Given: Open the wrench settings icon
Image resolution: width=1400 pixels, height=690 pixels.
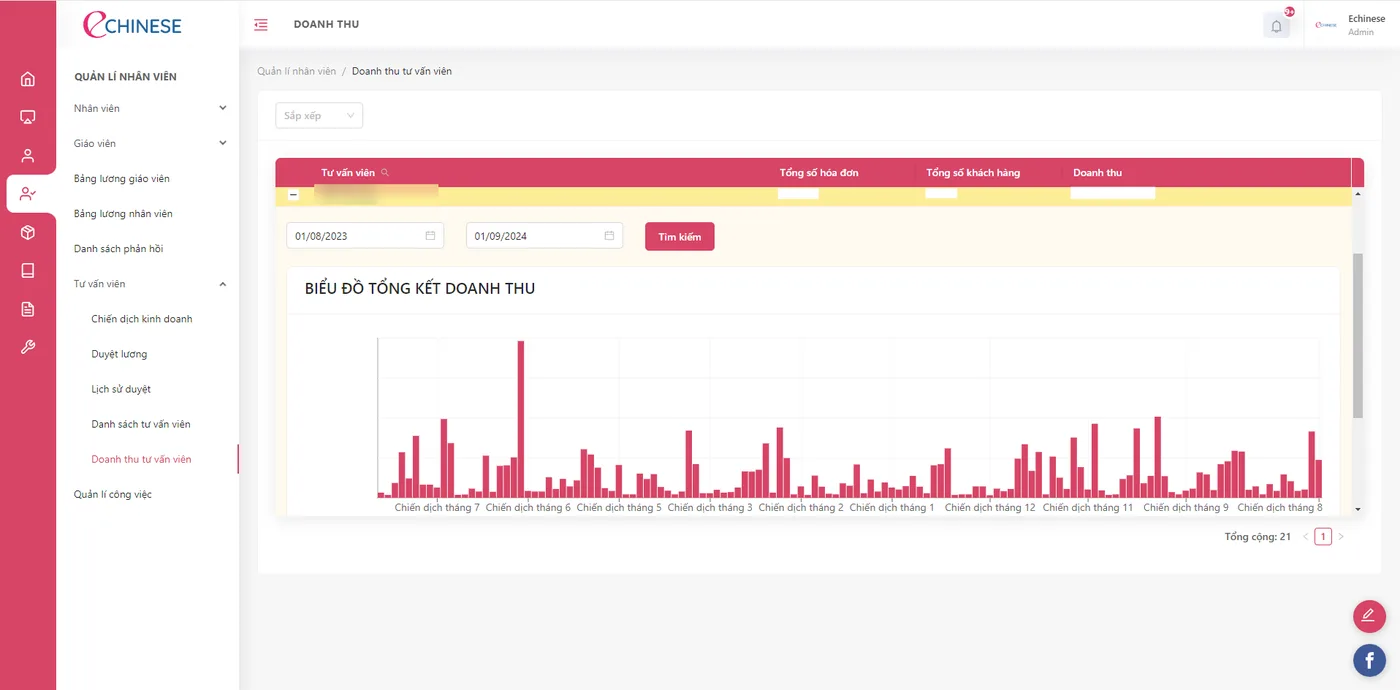Looking at the screenshot, I should pos(28,347).
